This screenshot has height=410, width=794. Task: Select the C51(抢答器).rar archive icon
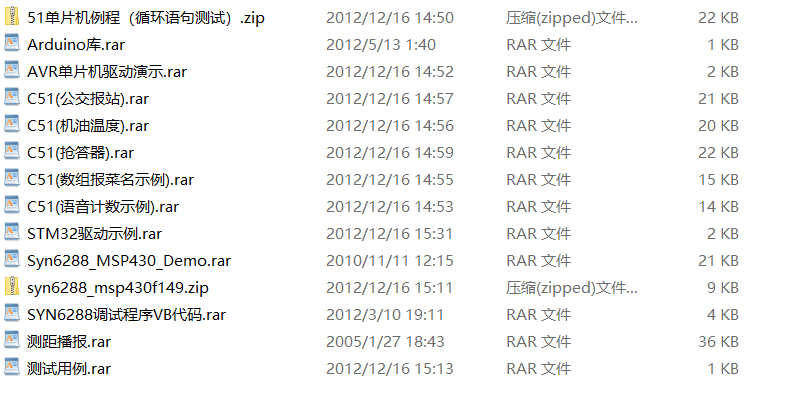12,151
